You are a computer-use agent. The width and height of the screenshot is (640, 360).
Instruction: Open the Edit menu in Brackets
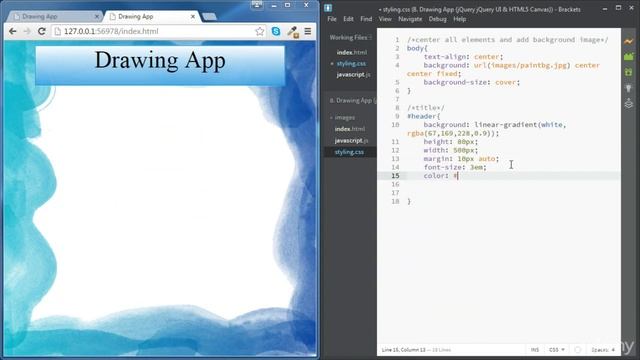coord(348,19)
